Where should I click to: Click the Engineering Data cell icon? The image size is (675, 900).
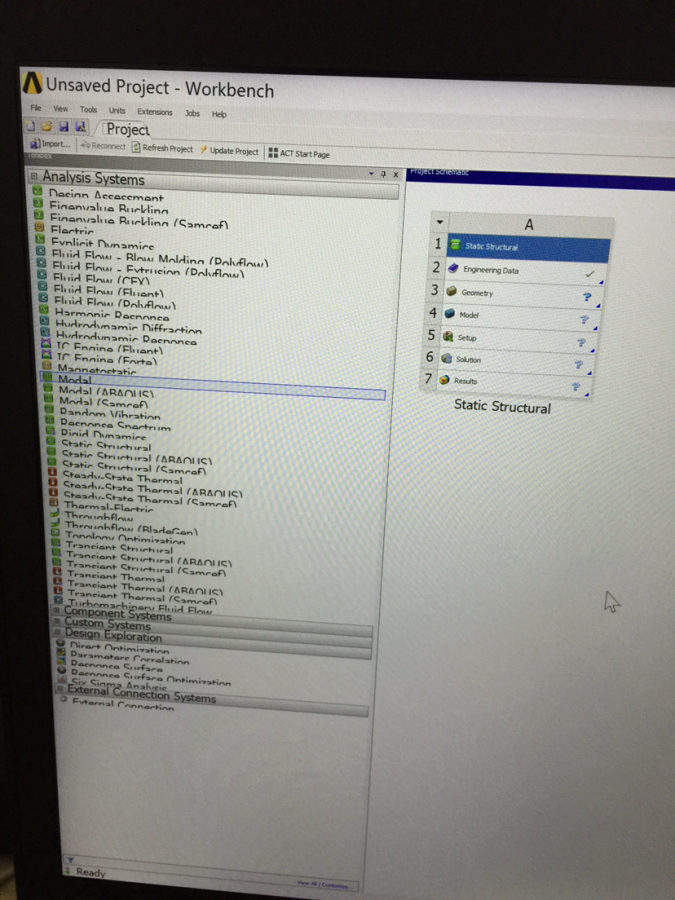pyautogui.click(x=453, y=268)
